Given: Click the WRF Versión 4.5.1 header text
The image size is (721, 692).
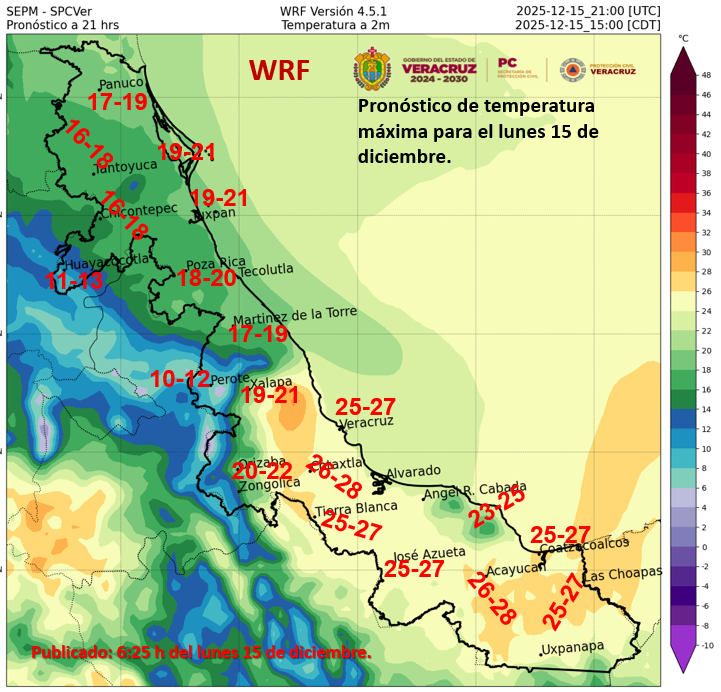Looking at the screenshot, I should pyautogui.click(x=335, y=10).
